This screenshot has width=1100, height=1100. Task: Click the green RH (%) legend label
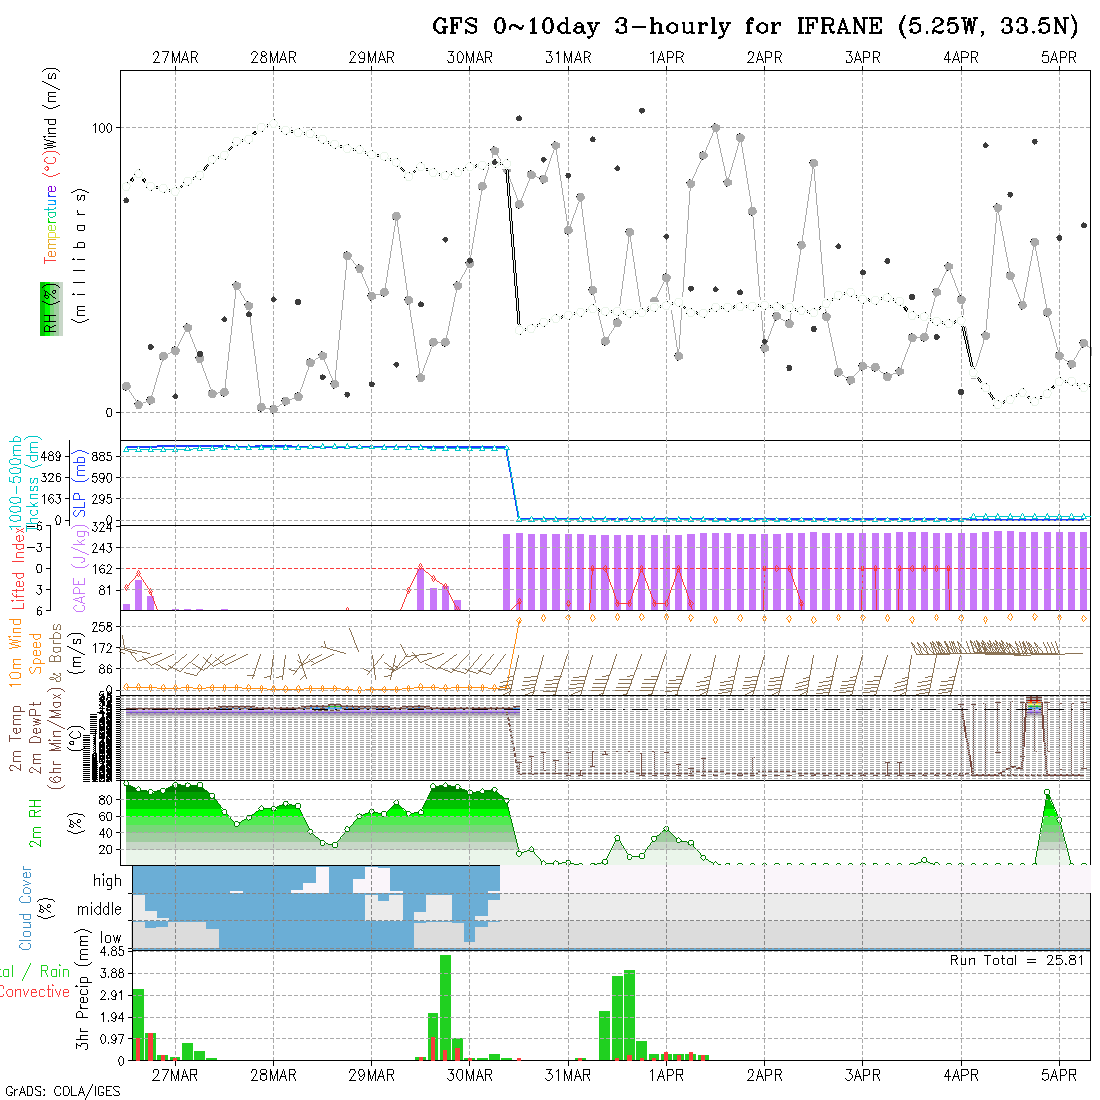[47, 308]
